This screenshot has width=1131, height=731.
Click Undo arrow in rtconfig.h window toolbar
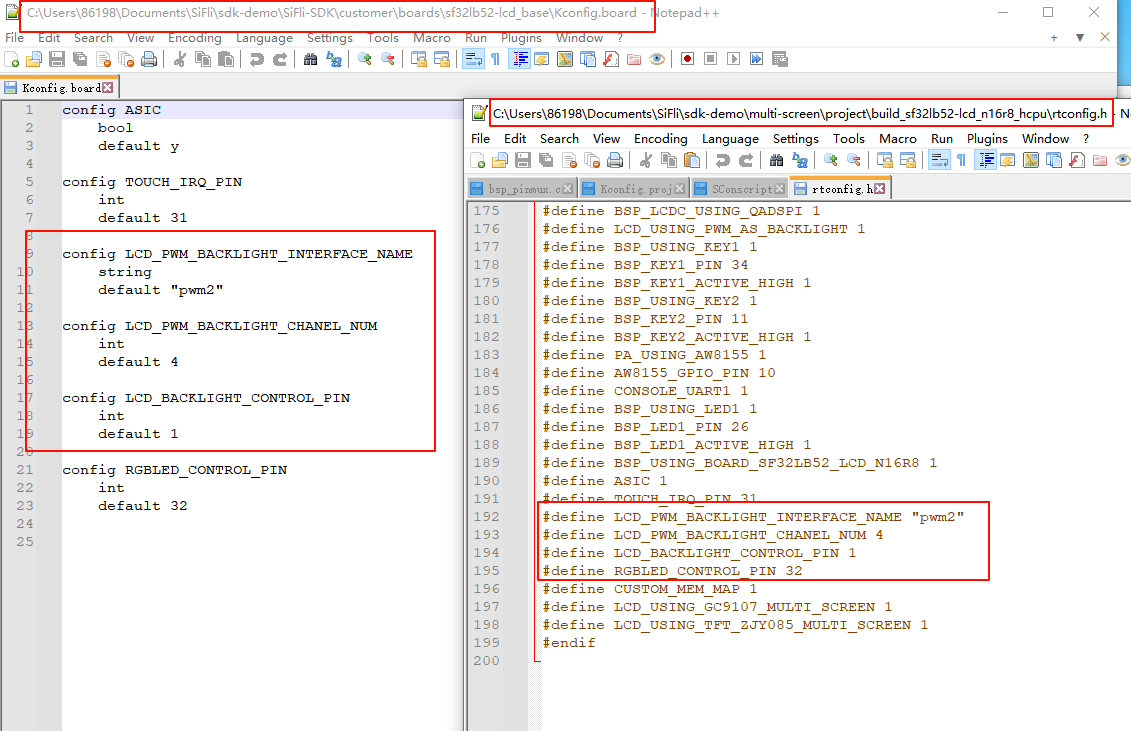[722, 160]
